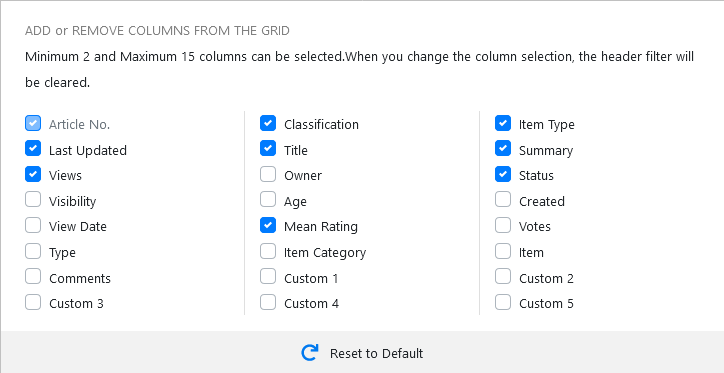Screen dimensions: 724x373
Task: Check the Type column checkbox
Action: click(x=33, y=251)
